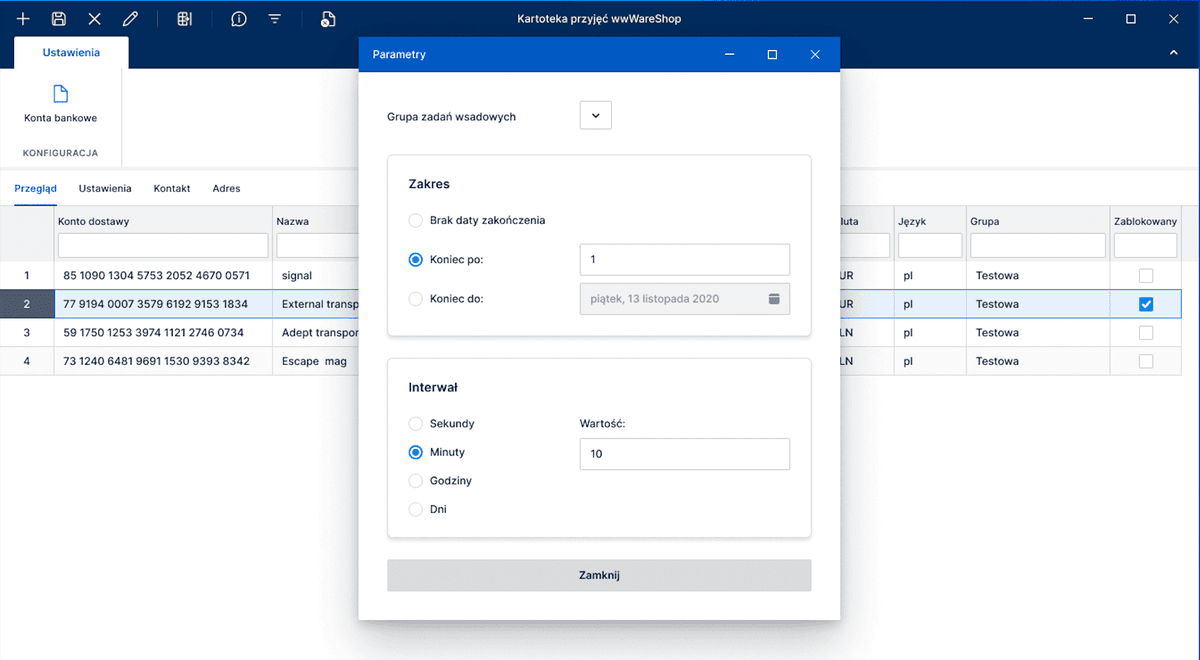This screenshot has height=660, width=1200.
Task: Switch to the Kontakt tab
Action: click(172, 188)
